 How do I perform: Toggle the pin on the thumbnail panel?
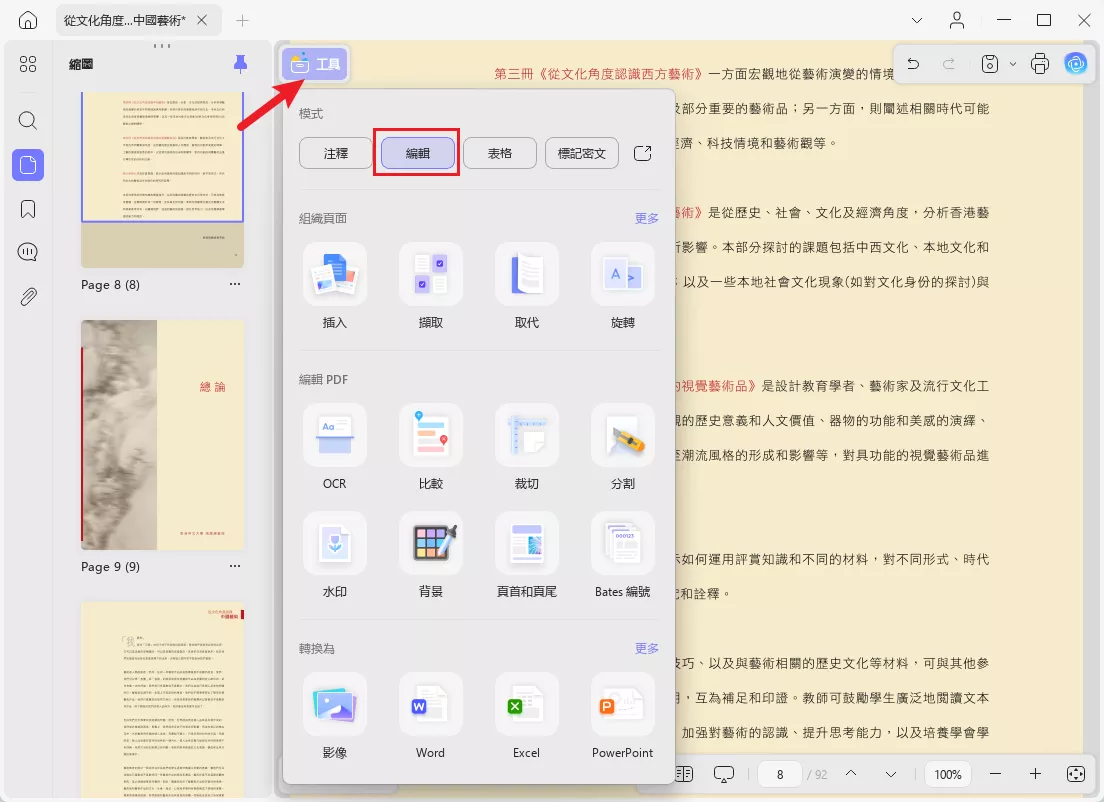(x=239, y=63)
